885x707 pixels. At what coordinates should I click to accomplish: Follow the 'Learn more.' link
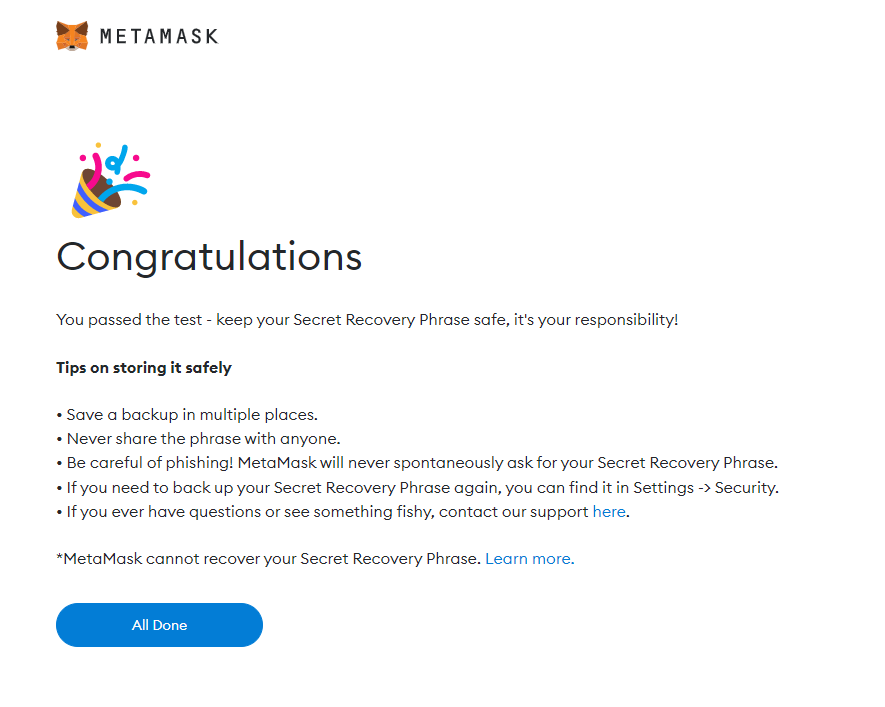[529, 559]
